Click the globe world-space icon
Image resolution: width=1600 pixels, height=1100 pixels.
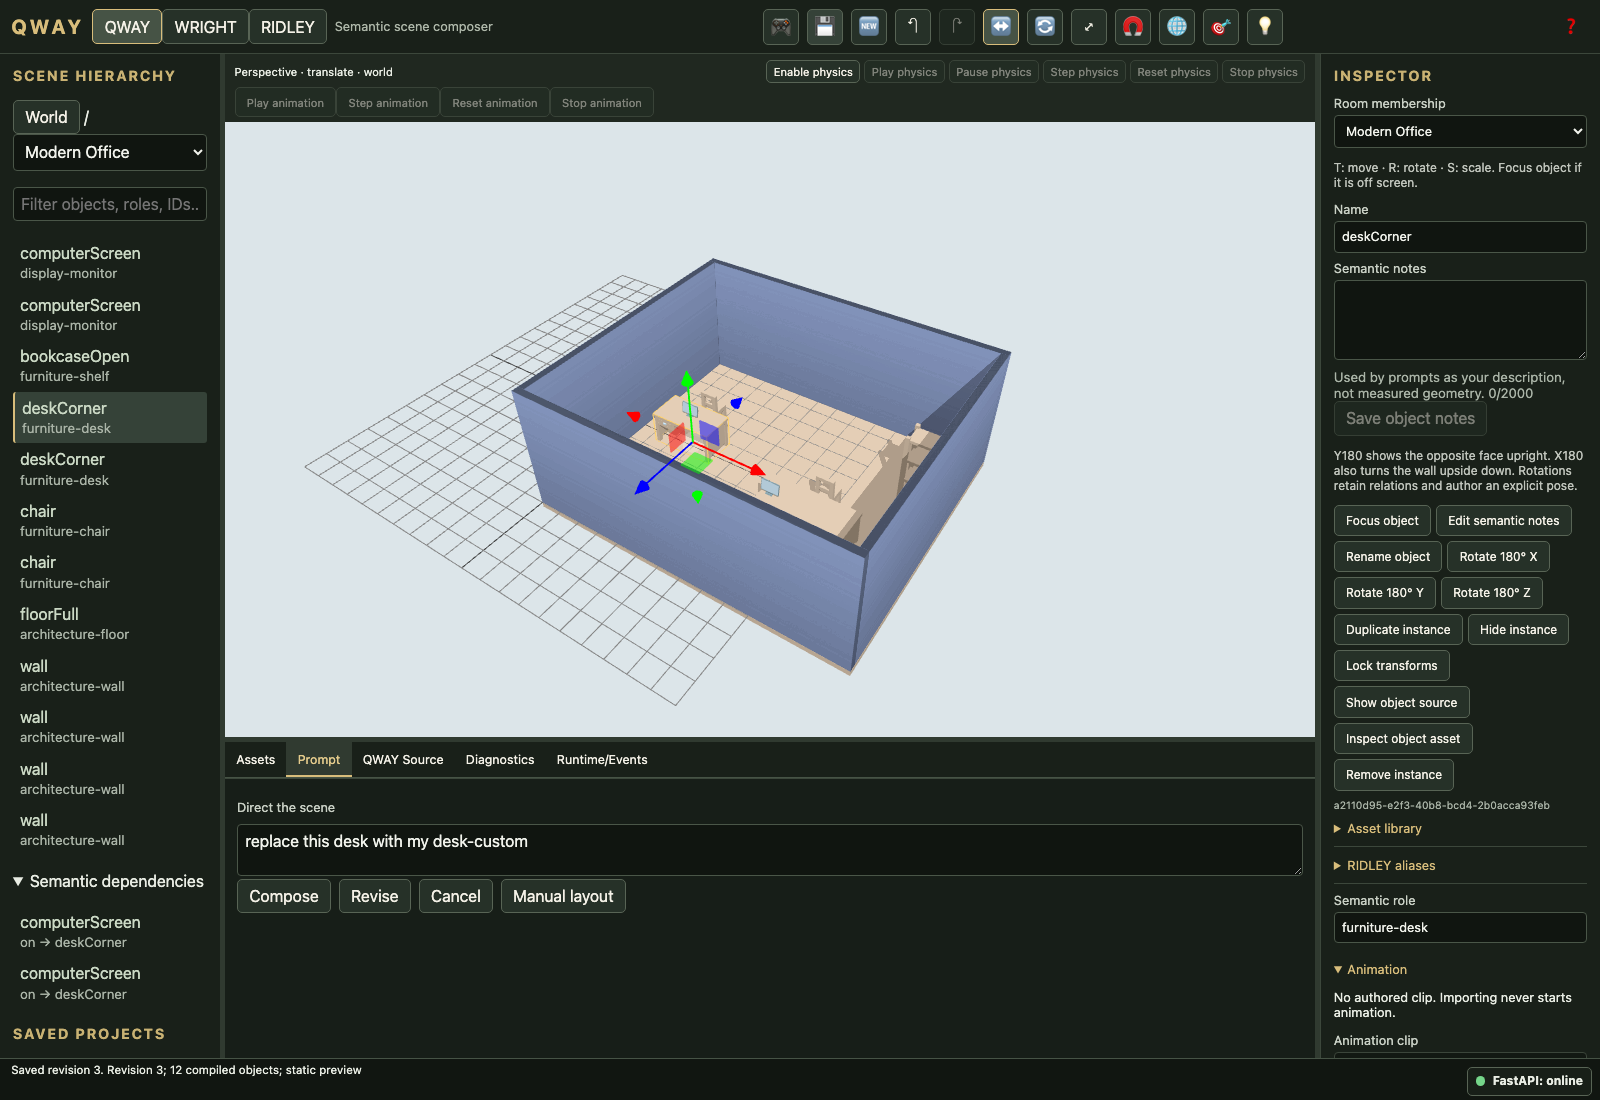[1177, 27]
